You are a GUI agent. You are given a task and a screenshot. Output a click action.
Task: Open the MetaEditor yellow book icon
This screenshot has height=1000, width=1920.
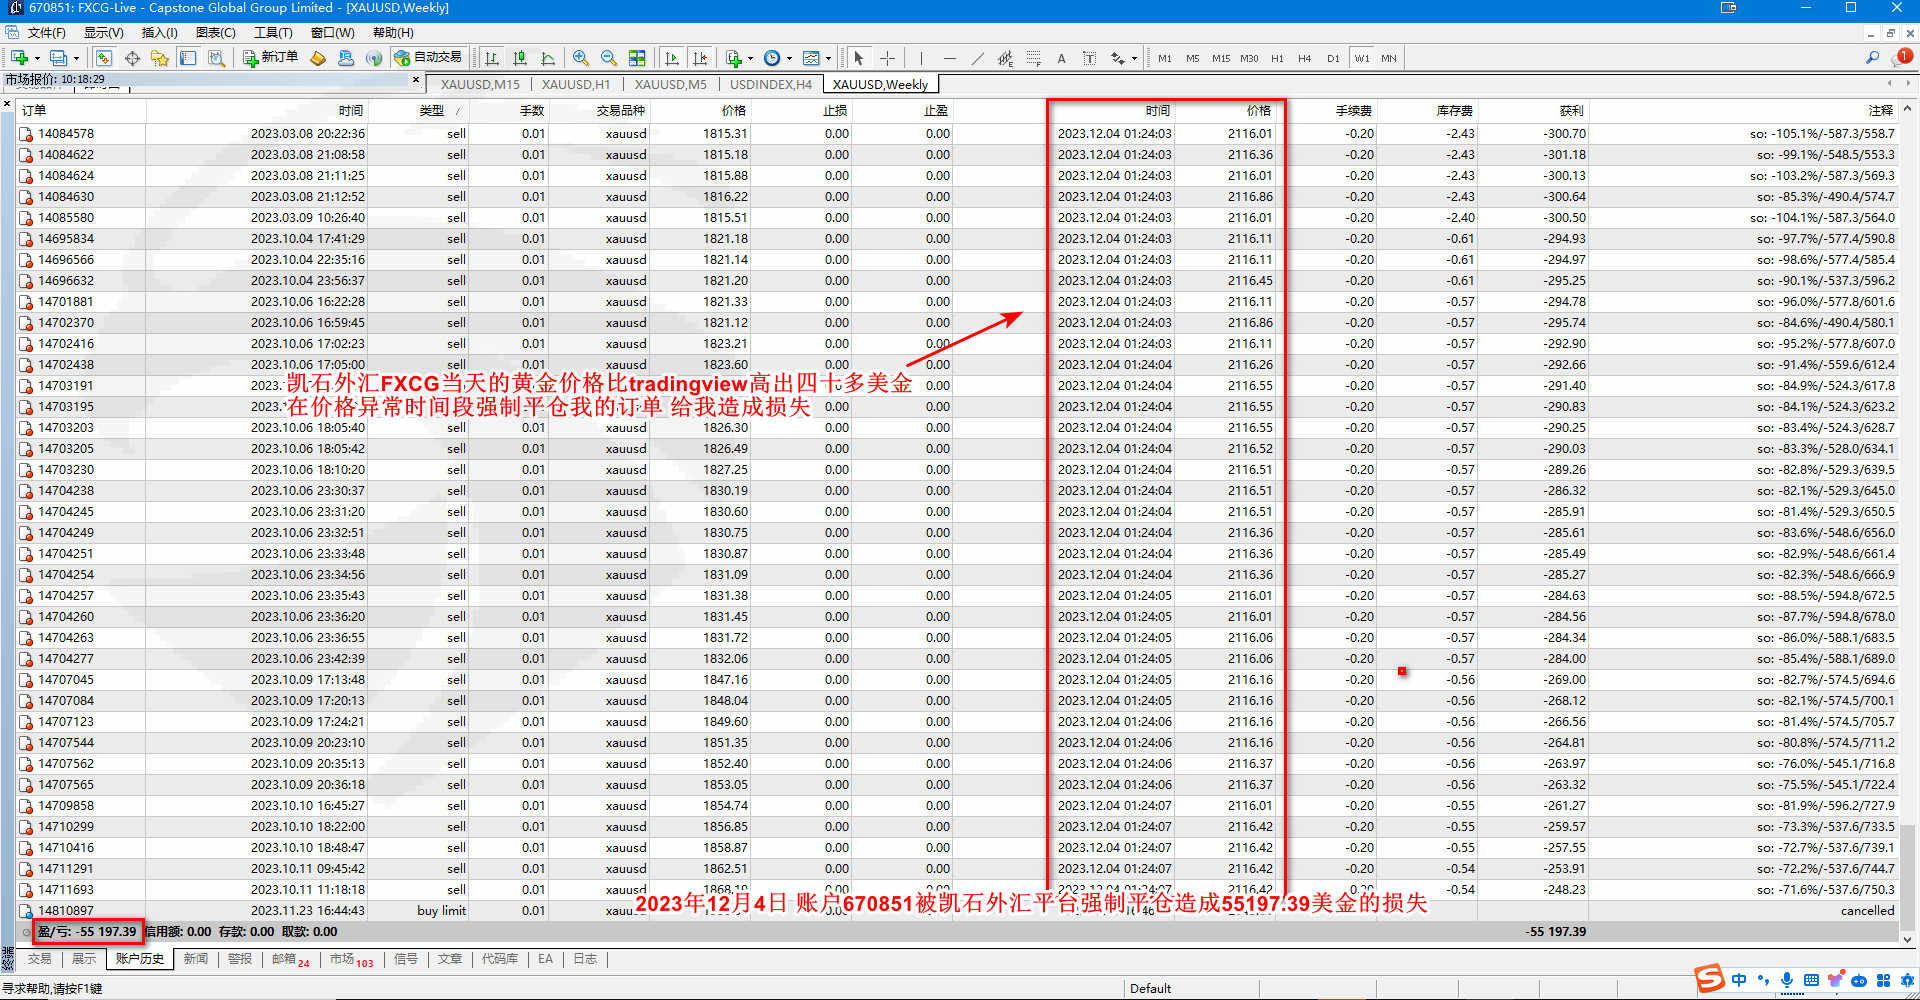point(318,58)
